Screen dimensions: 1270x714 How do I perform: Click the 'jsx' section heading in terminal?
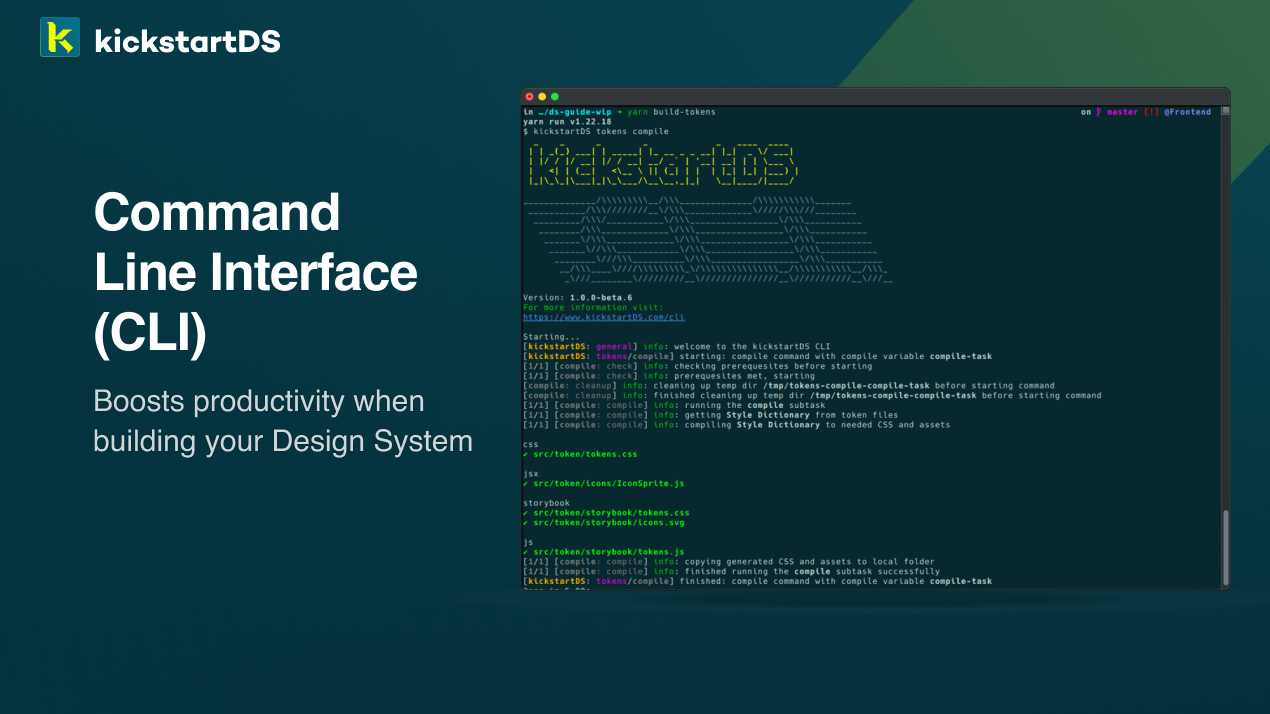click(531, 474)
